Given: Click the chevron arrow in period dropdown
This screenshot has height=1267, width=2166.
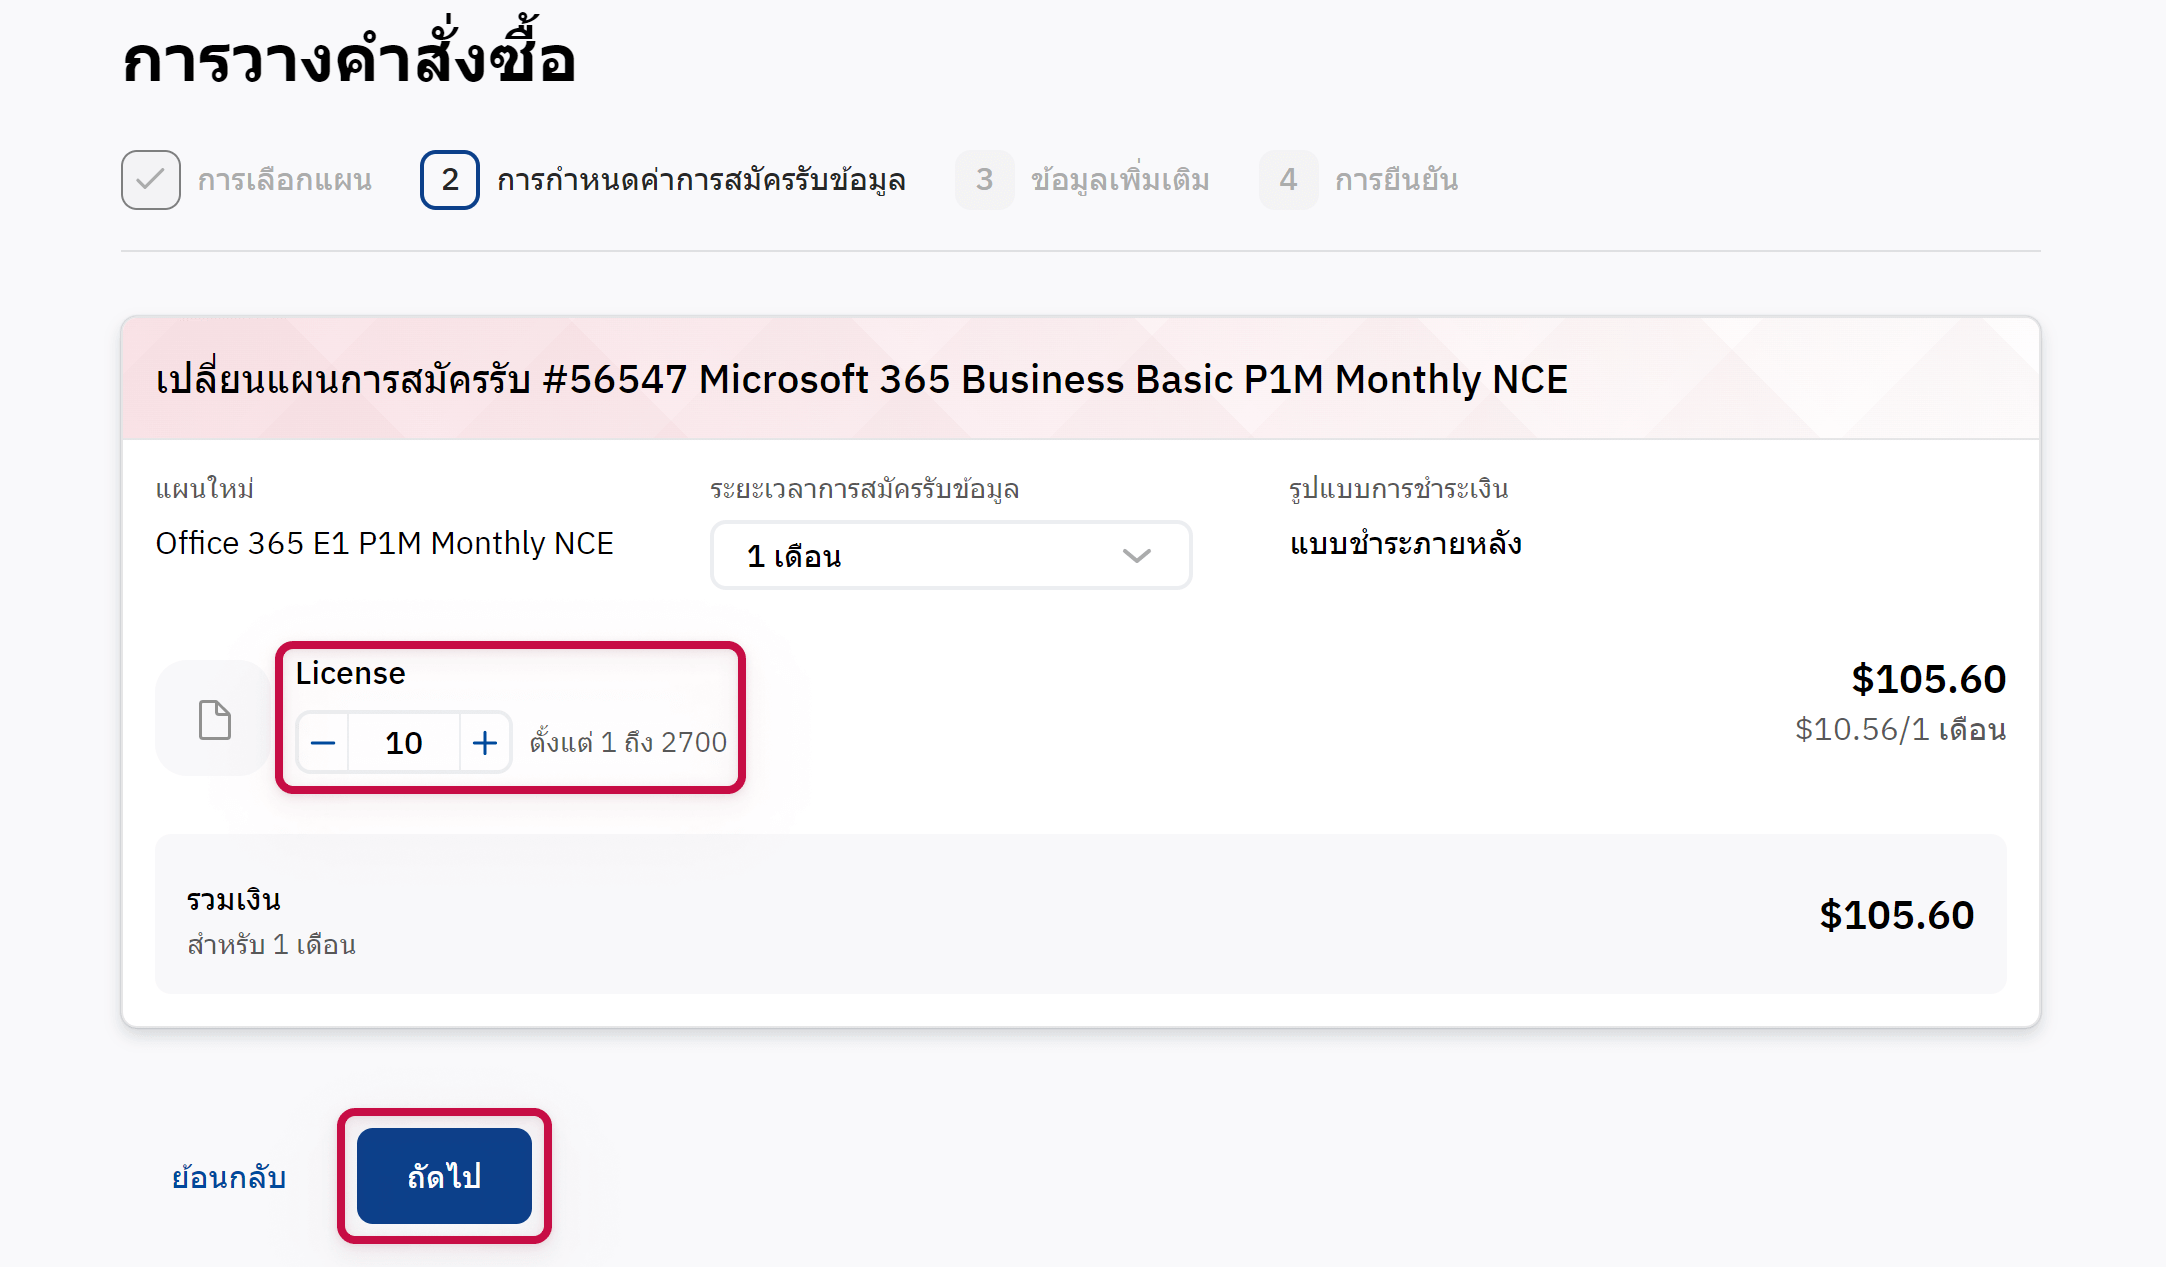Looking at the screenshot, I should coord(1137,556).
